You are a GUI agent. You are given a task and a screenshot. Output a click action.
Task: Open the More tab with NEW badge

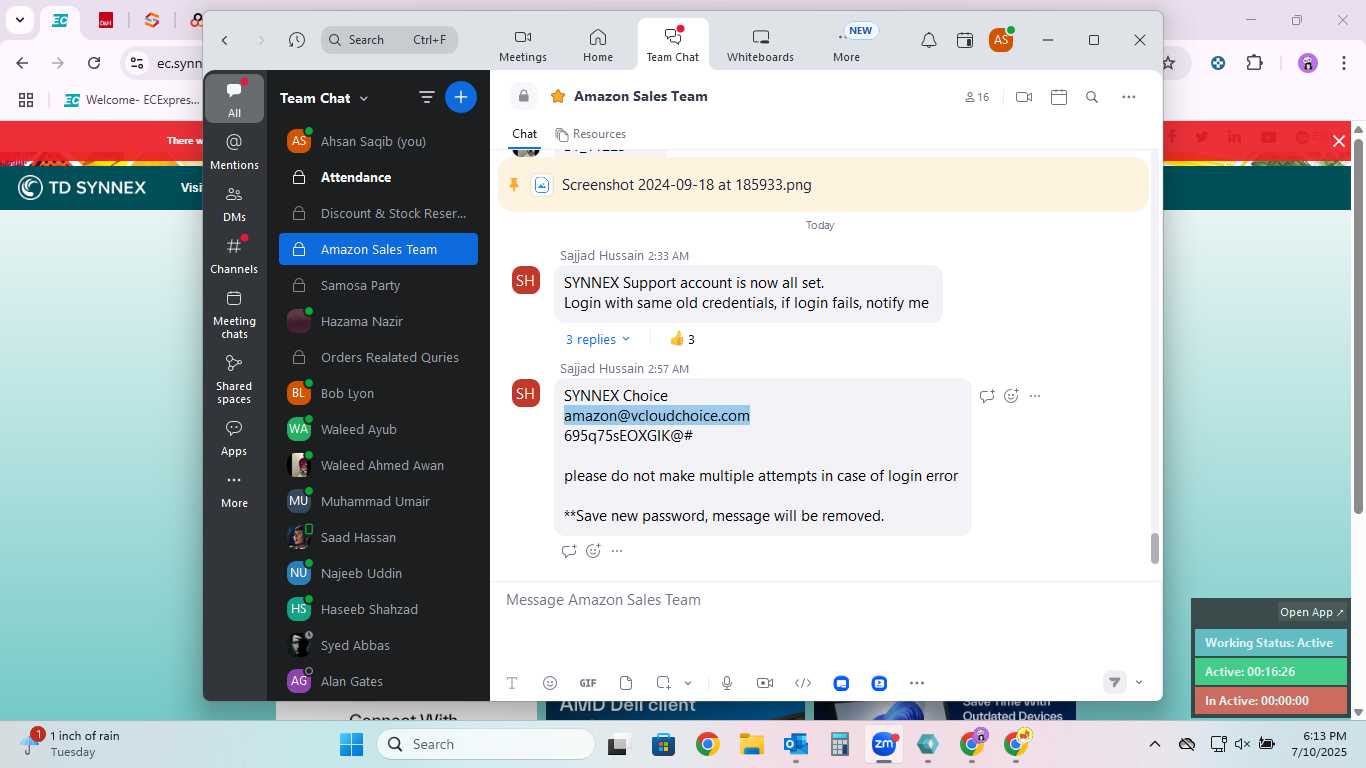point(847,46)
